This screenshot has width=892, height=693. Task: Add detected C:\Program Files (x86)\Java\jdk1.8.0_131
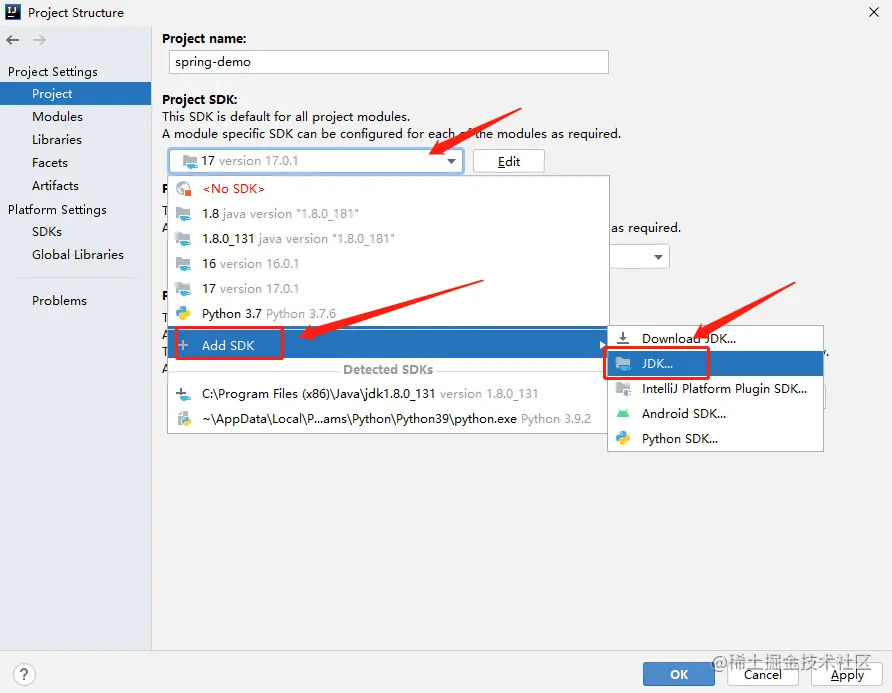(389, 394)
